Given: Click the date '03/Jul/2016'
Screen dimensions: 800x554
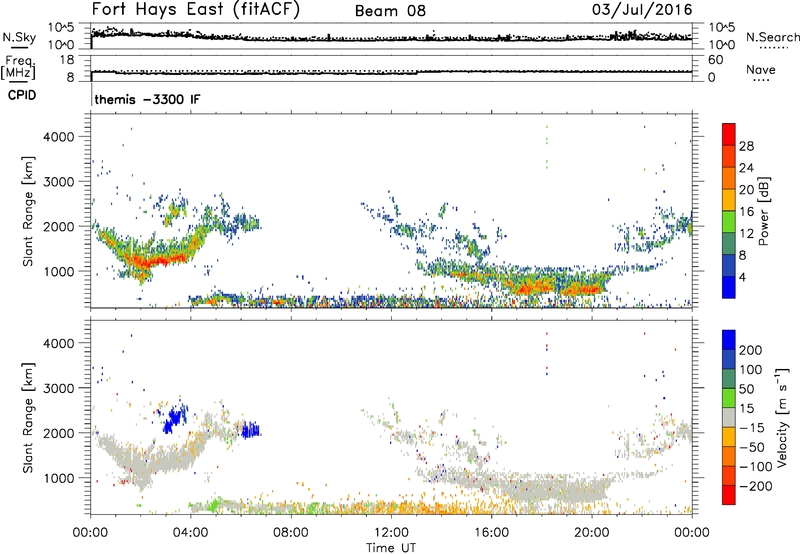Looking at the screenshot, I should pos(642,10).
